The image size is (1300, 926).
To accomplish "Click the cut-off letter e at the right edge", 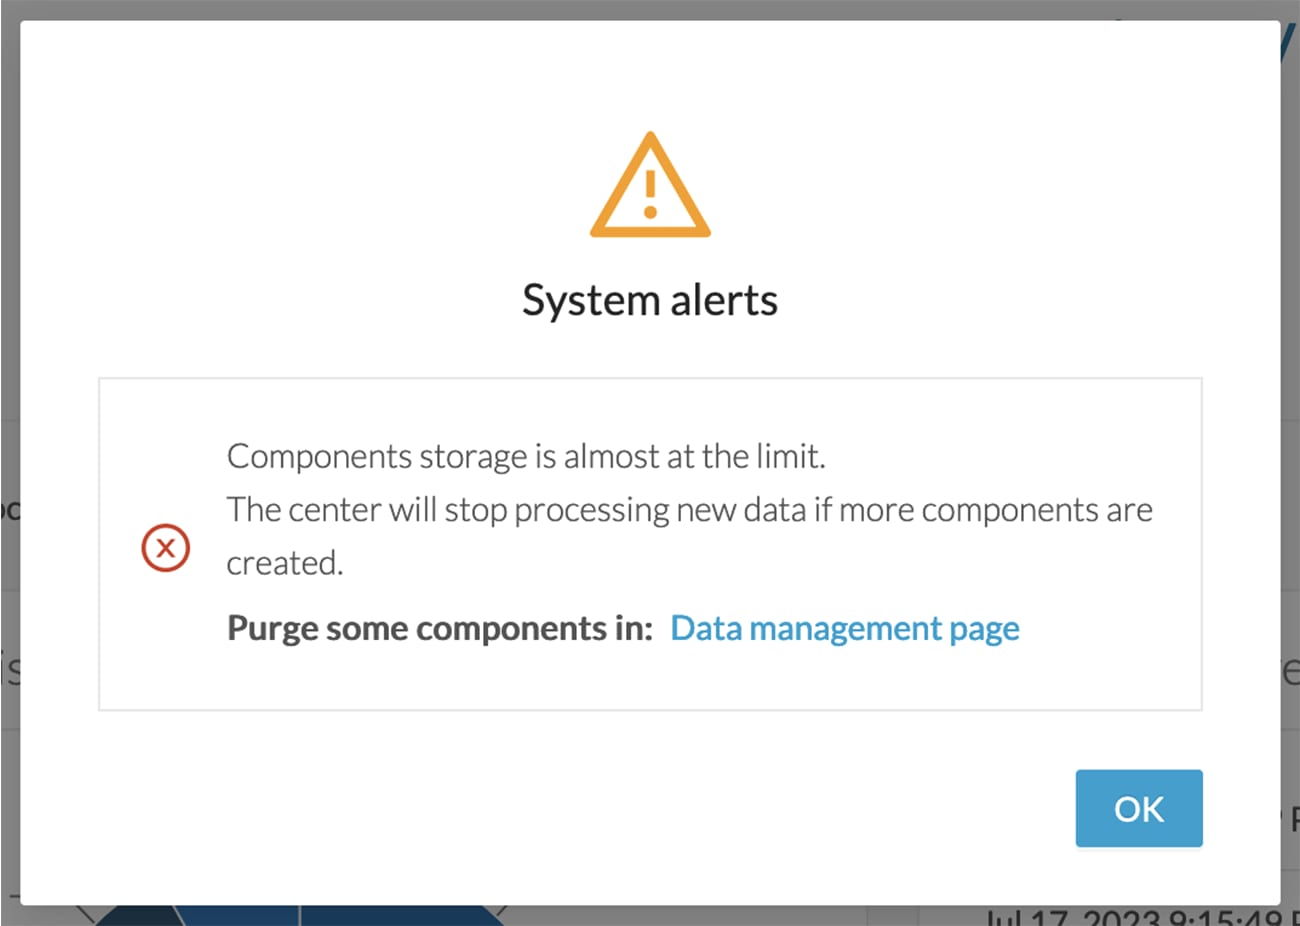I will pos(1291,671).
